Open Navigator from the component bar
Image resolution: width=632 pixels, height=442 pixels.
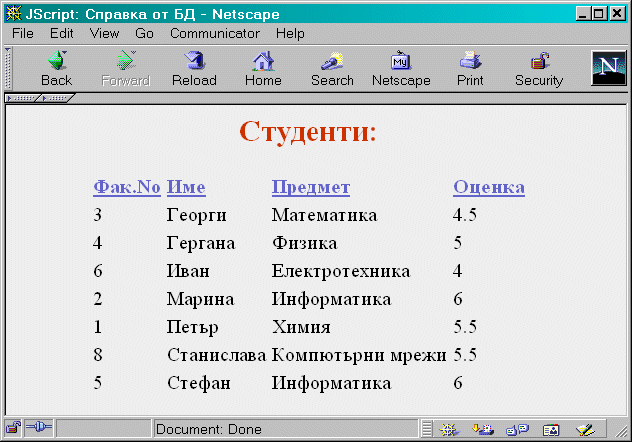[449, 430]
